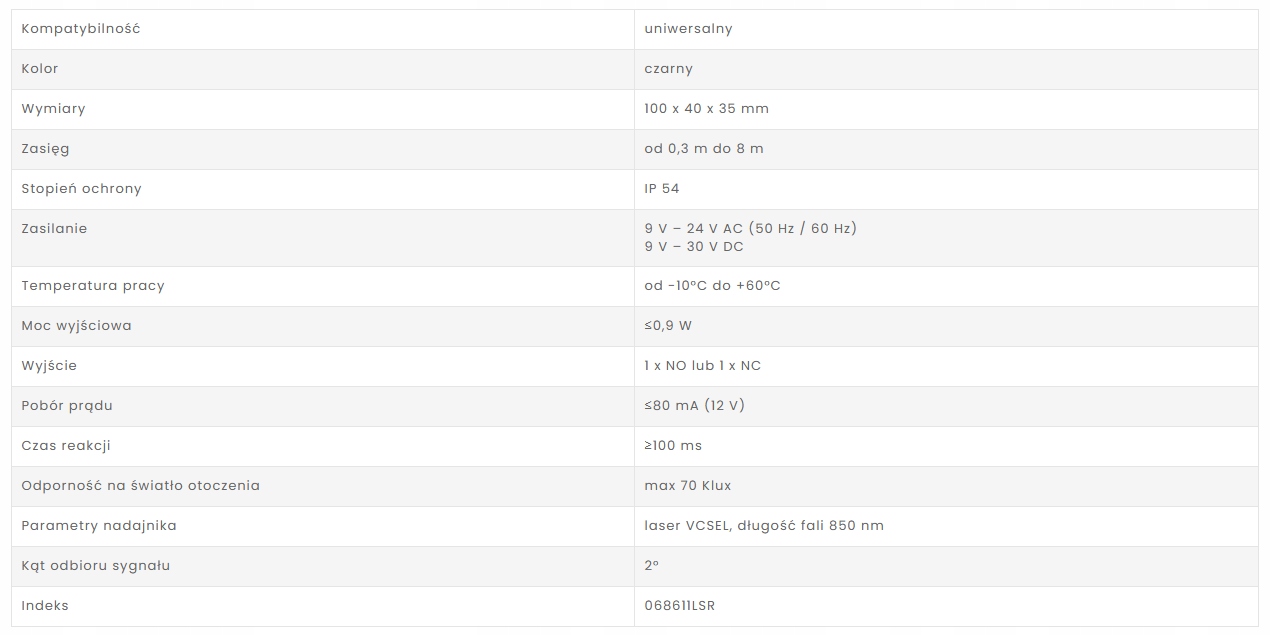This screenshot has width=1271, height=635.
Task: Click the 'Kolor' specification label
Action: (40, 69)
